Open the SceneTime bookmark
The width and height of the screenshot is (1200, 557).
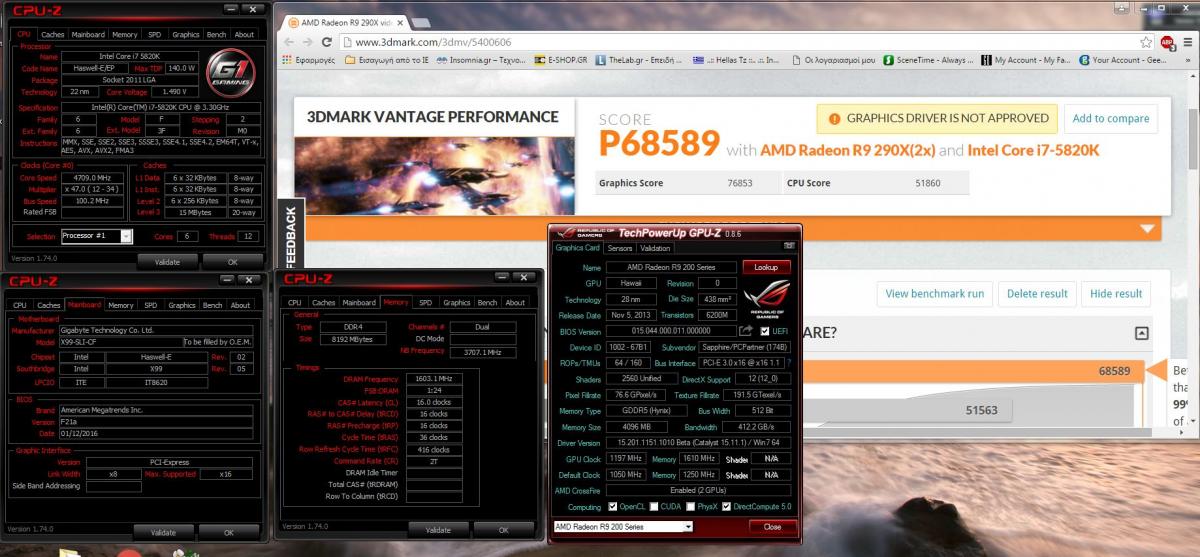928,60
